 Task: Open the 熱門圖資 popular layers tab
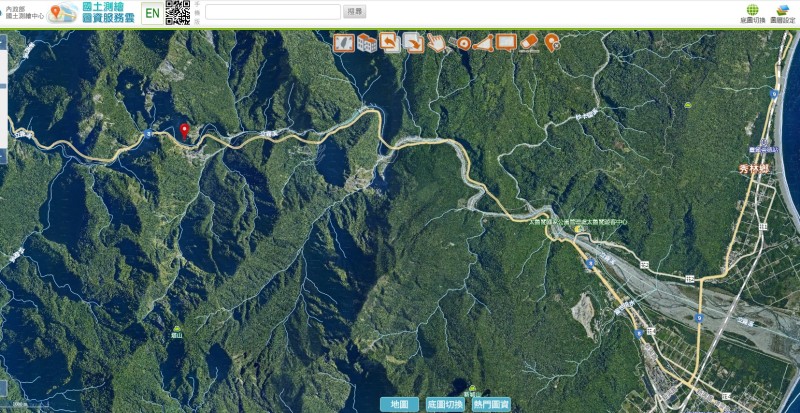490,404
